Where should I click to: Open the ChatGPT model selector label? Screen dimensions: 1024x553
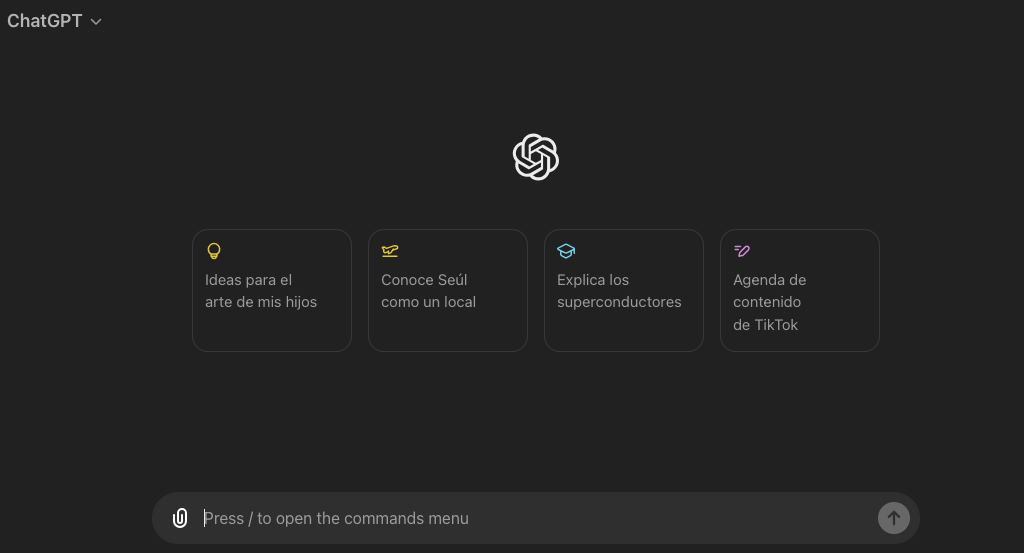pos(44,21)
